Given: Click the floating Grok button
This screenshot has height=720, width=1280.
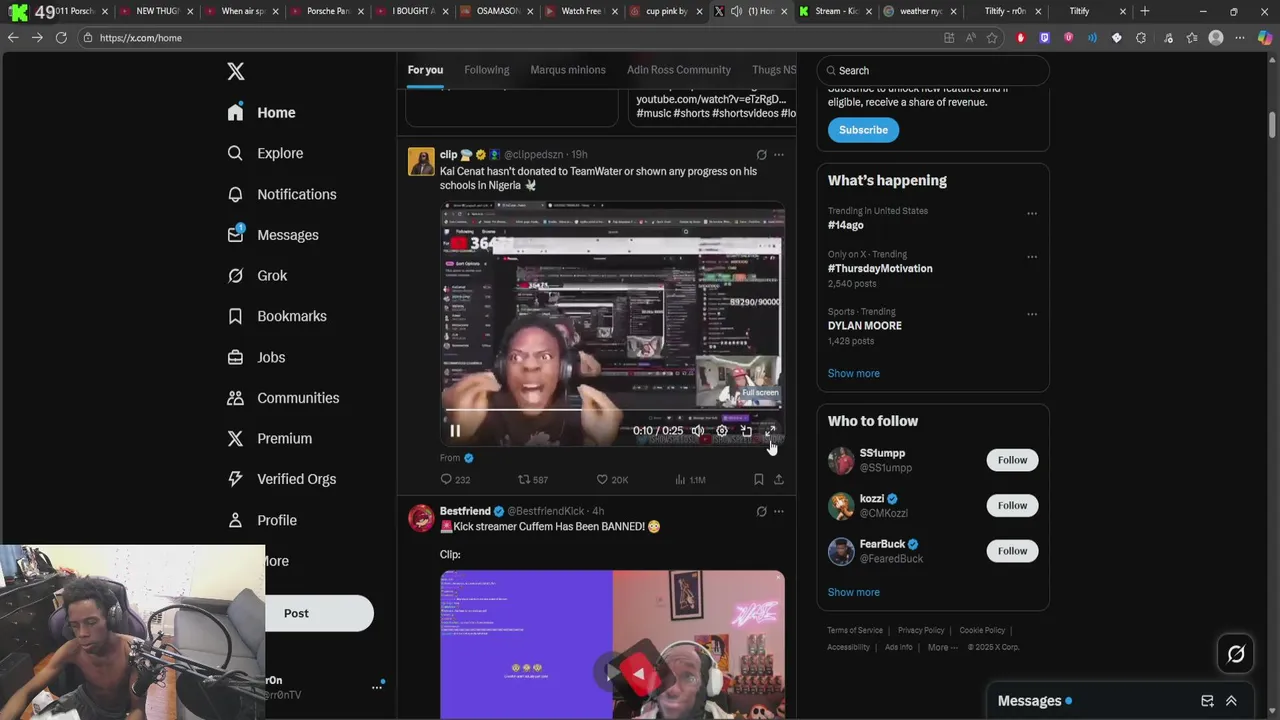Looking at the screenshot, I should [x=1236, y=654].
